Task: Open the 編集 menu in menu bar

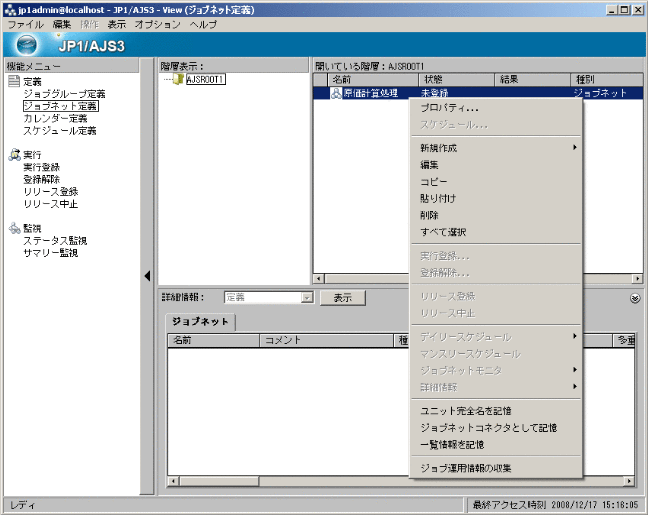Action: coord(62,24)
